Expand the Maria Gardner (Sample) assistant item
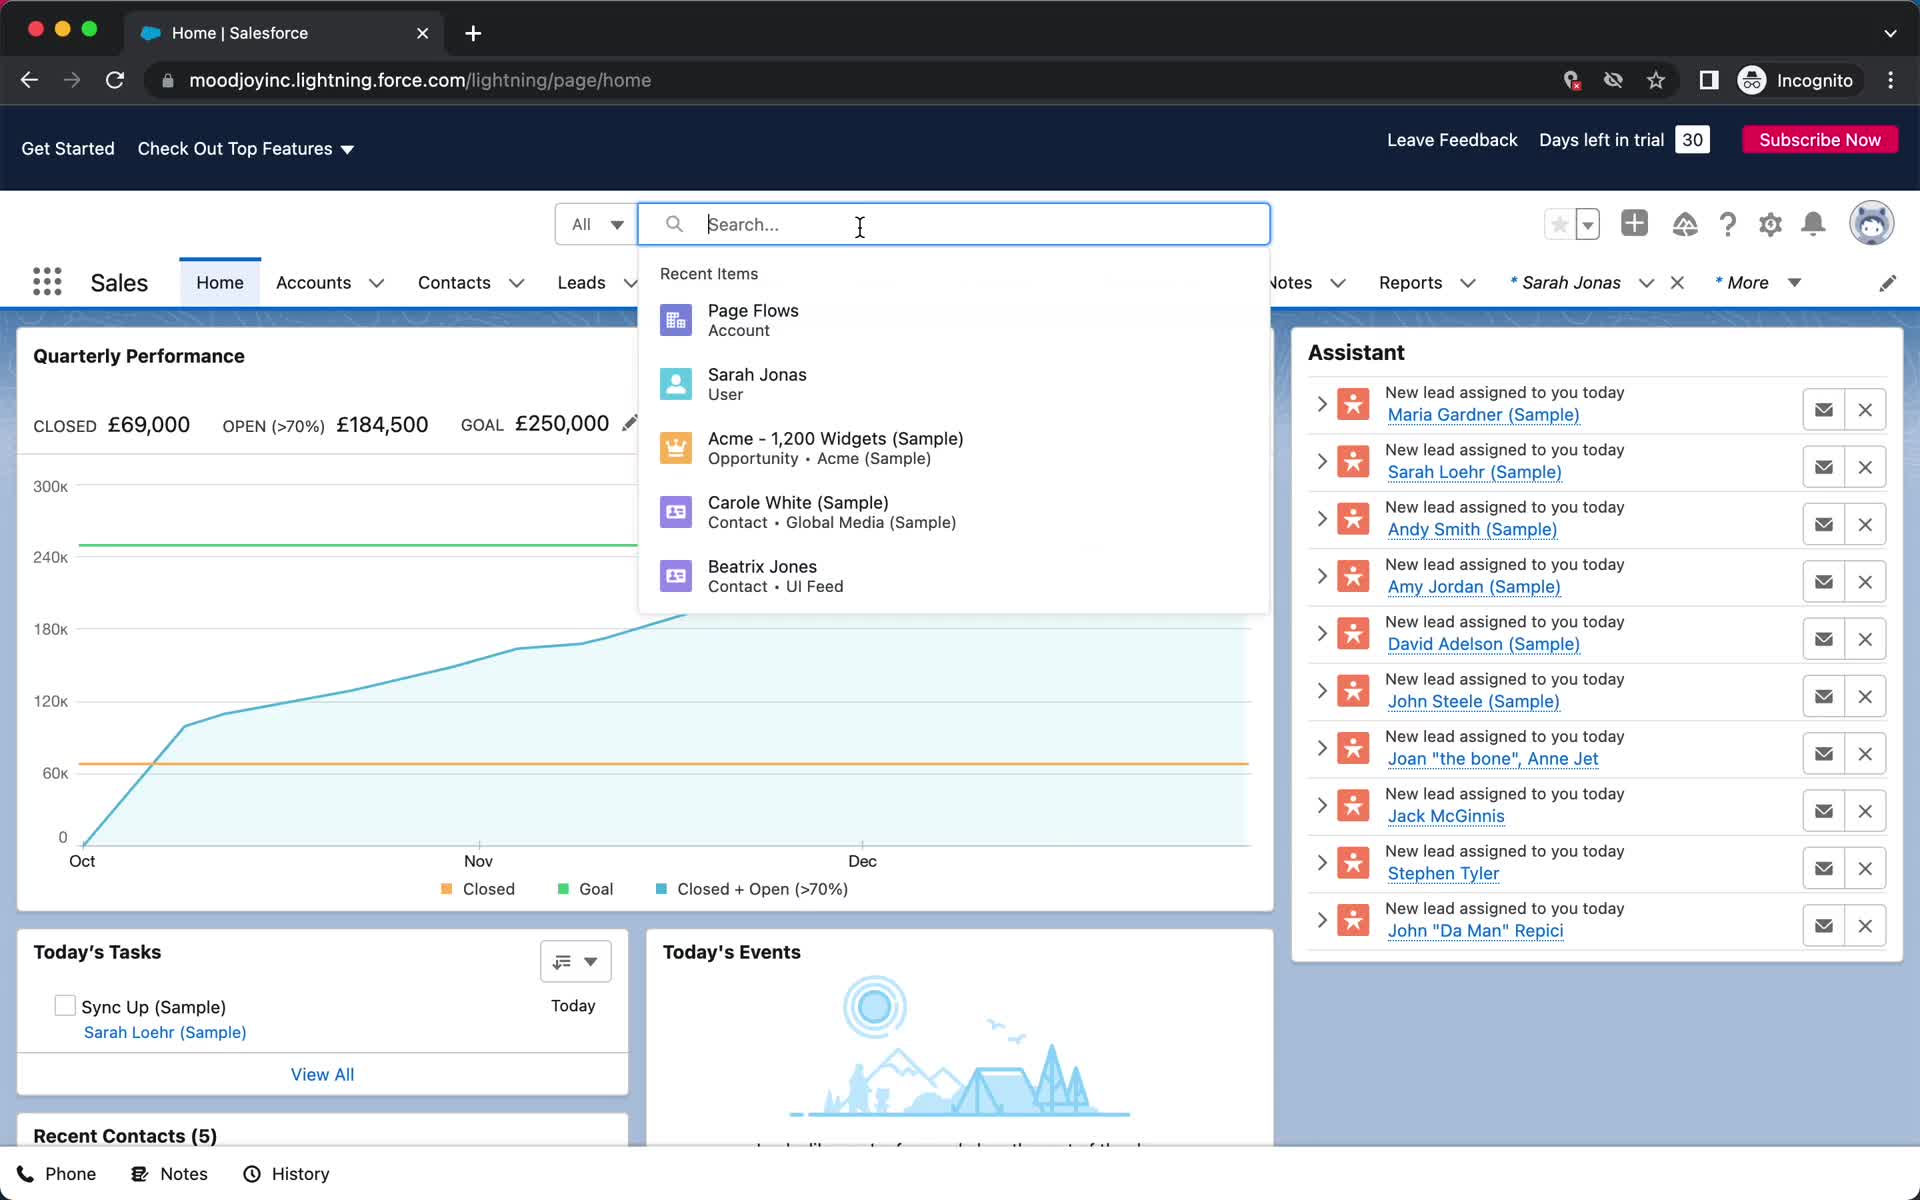 [1322, 404]
